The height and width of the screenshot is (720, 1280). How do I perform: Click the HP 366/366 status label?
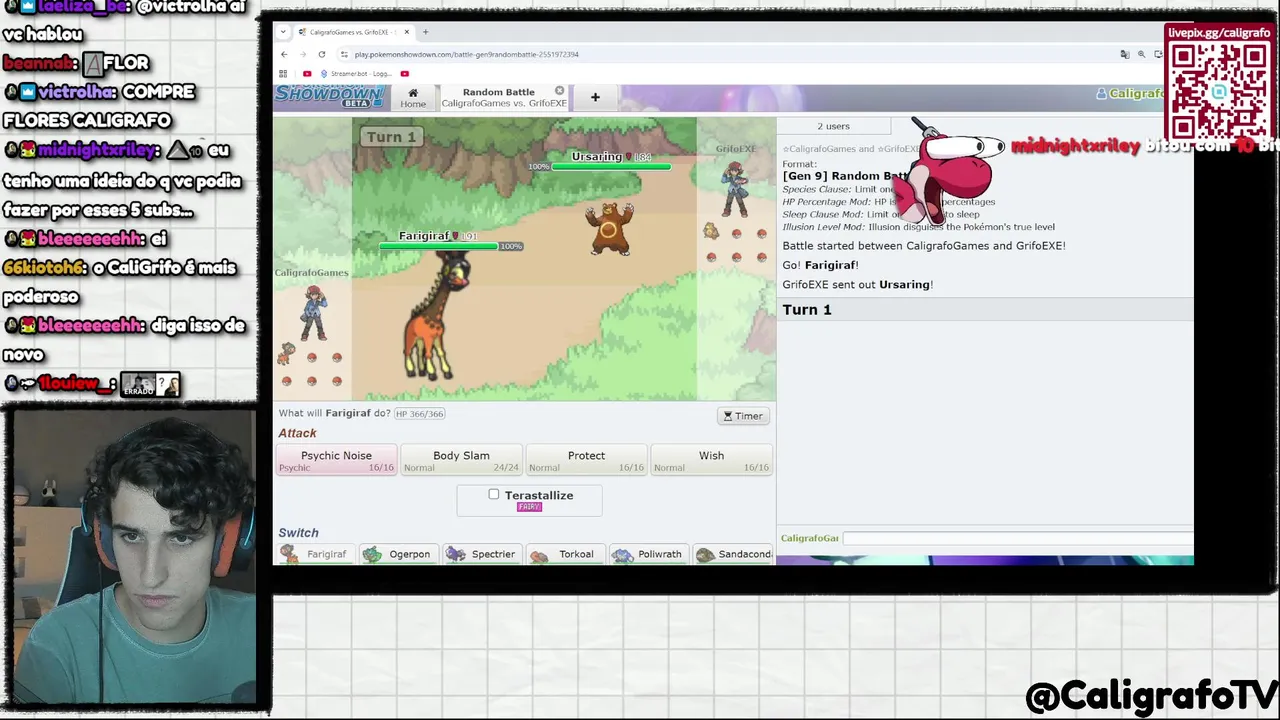coord(419,414)
